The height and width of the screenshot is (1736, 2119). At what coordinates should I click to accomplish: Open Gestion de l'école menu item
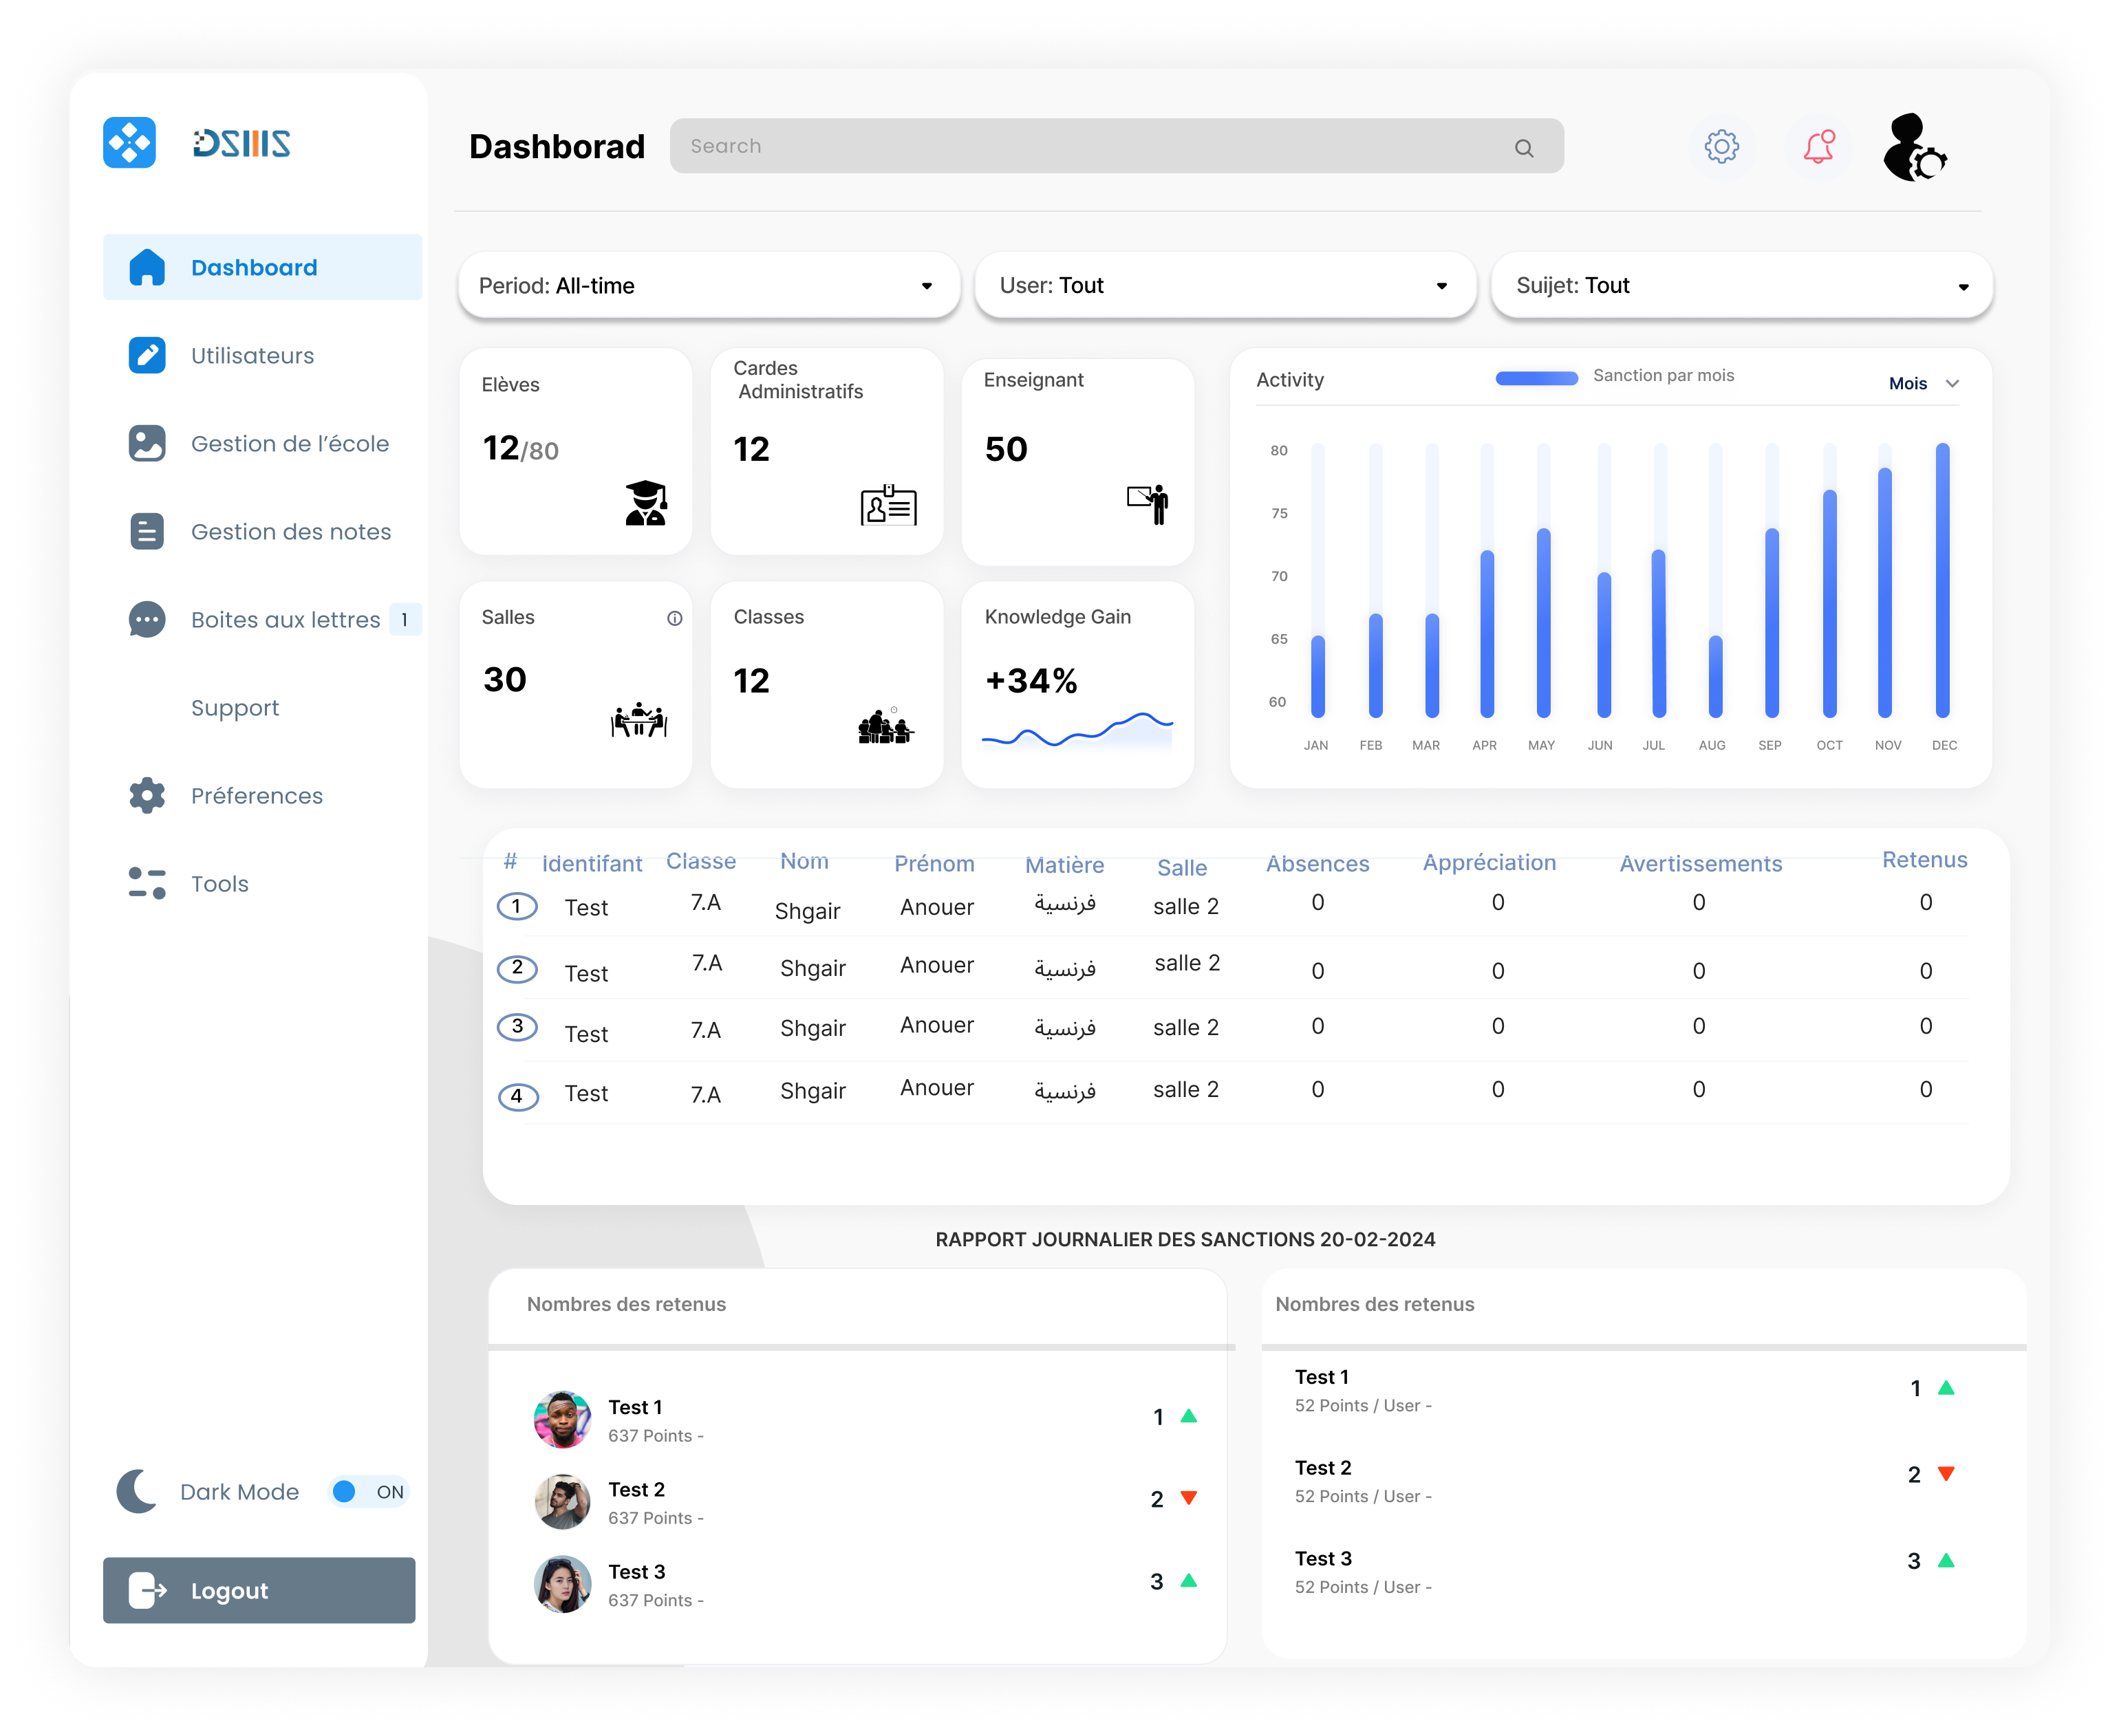tap(290, 443)
